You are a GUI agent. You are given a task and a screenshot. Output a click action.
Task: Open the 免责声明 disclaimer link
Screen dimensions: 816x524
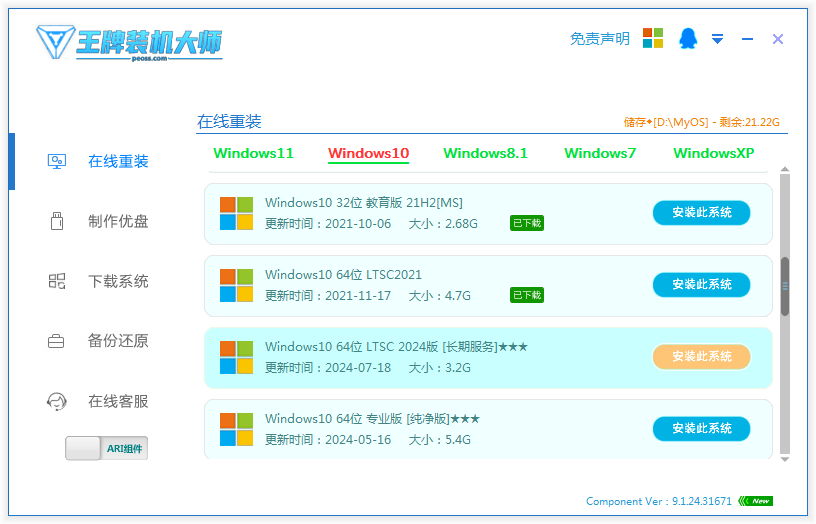(x=600, y=39)
